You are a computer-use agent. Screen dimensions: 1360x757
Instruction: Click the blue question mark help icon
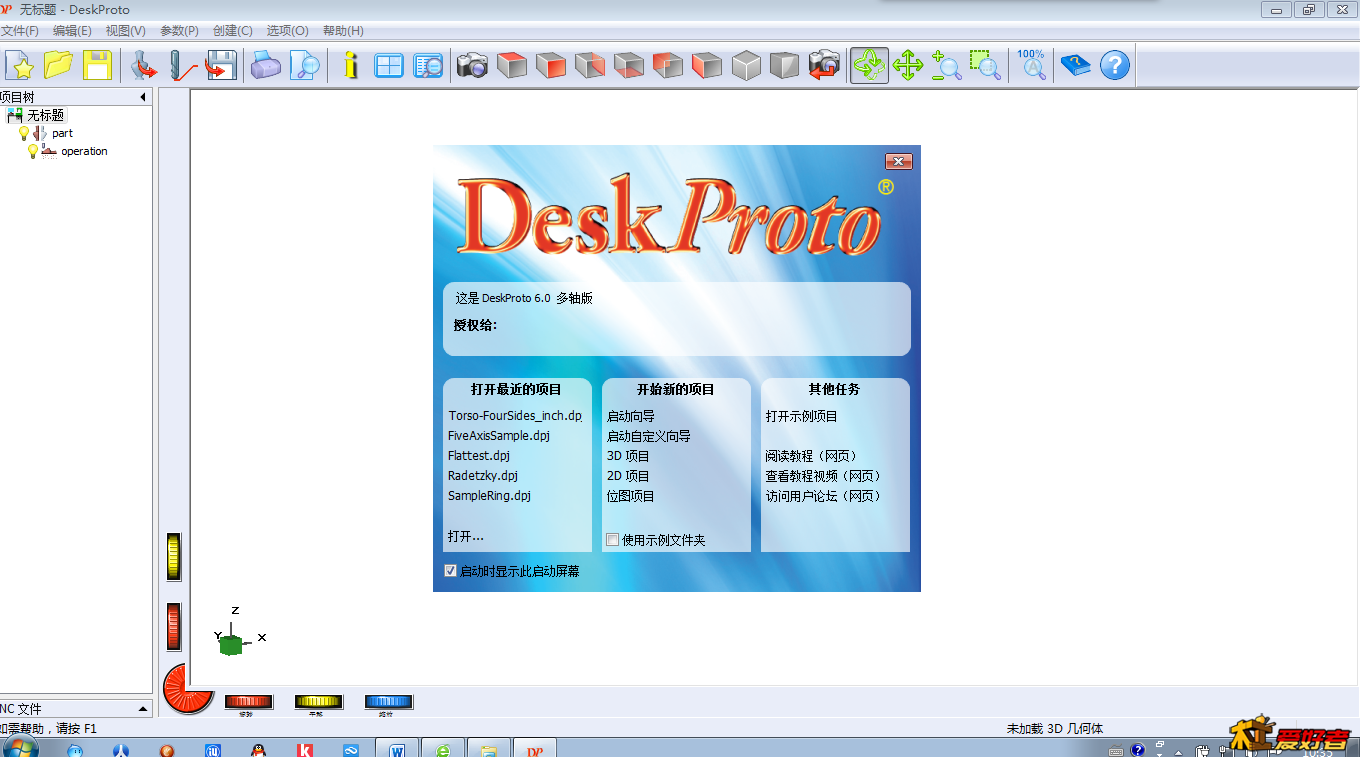click(1115, 66)
